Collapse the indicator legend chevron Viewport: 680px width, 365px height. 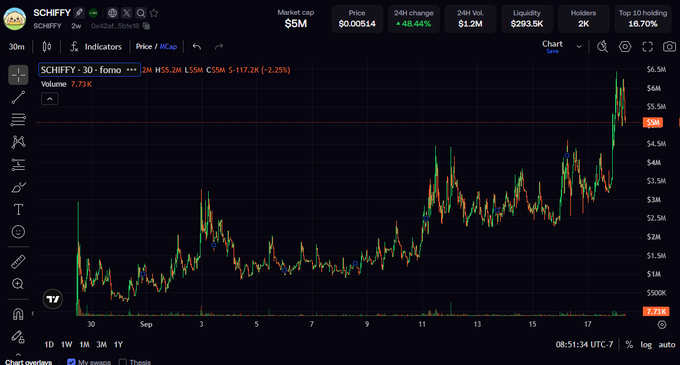(x=50, y=99)
